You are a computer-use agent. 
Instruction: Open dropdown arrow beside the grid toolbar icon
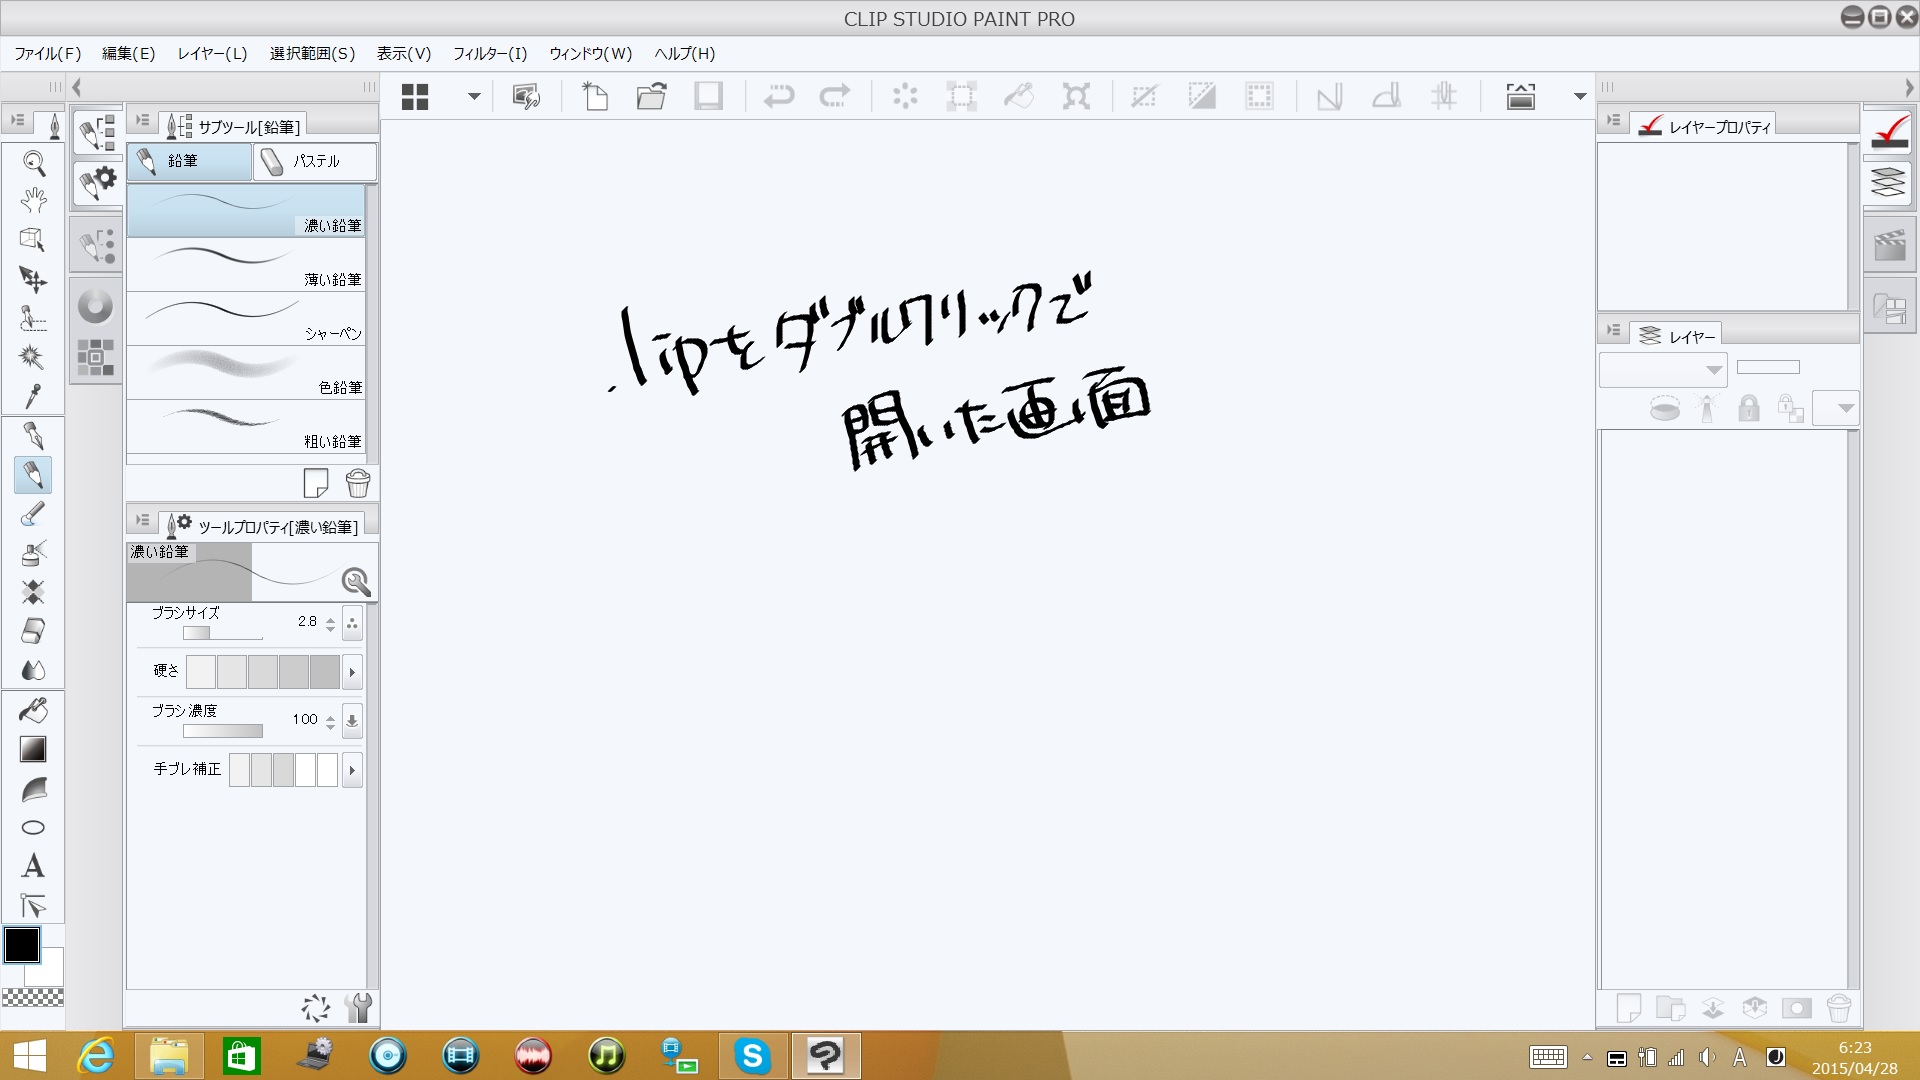pos(474,96)
